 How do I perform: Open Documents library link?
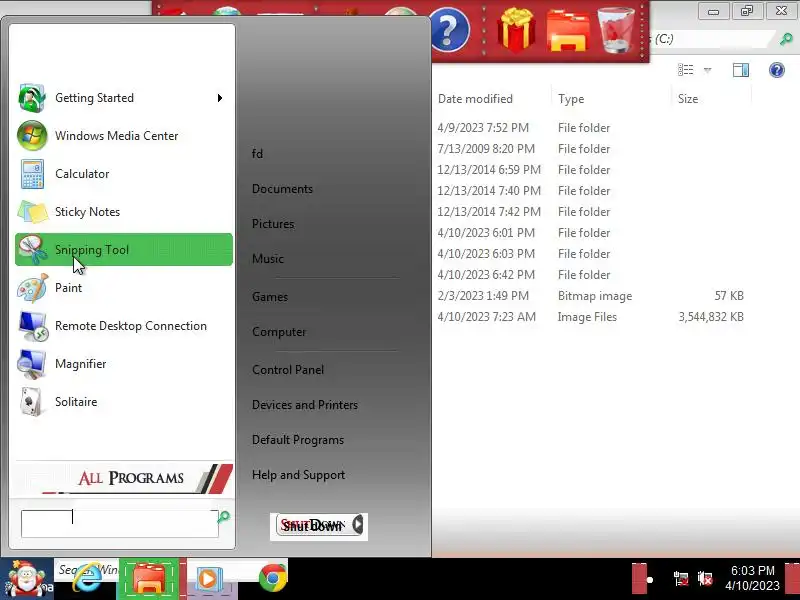[282, 189]
